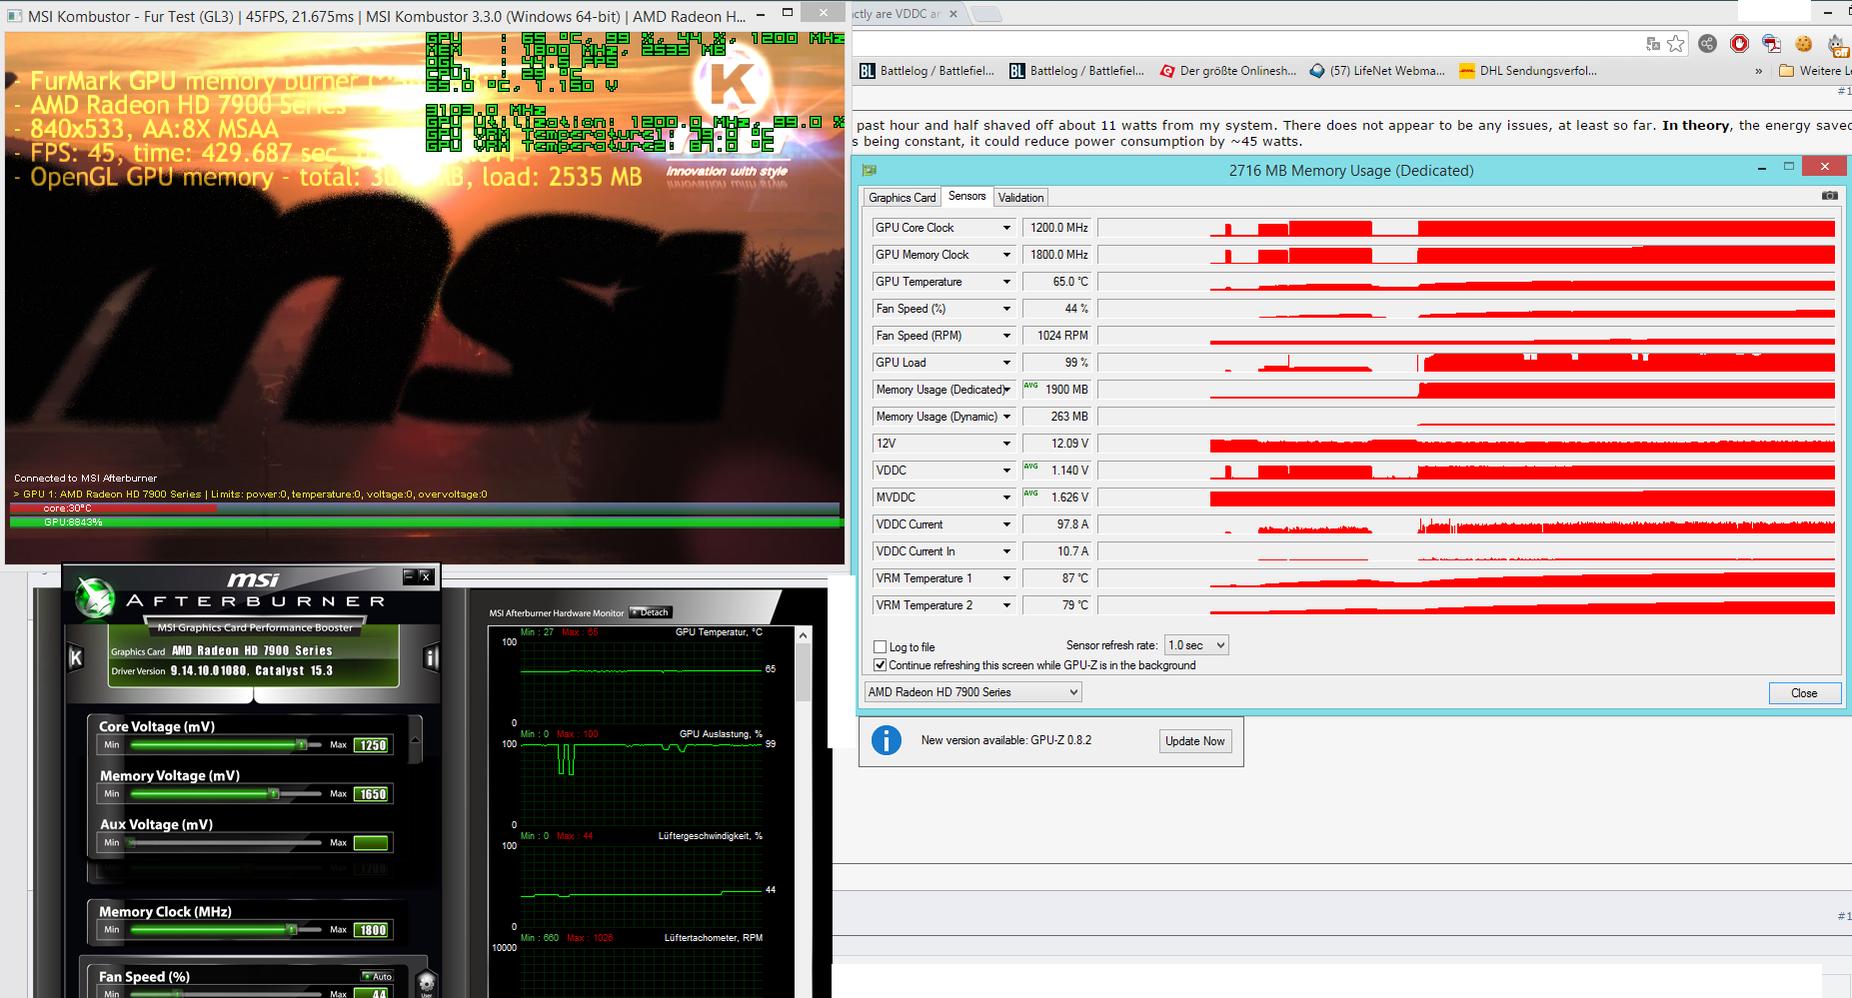This screenshot has height=998, width=1852.
Task: Take a GPU-Z screenshot with the camera icon
Action: 1829,196
